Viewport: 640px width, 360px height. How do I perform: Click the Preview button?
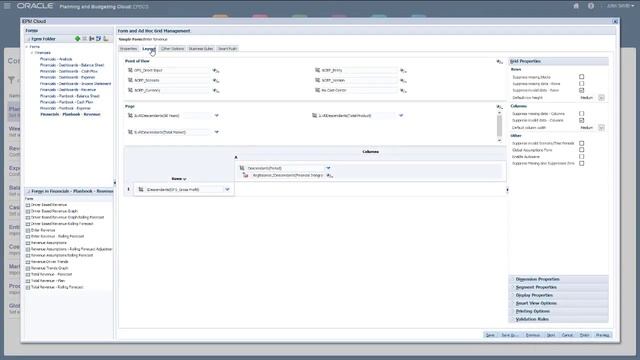coord(602,335)
